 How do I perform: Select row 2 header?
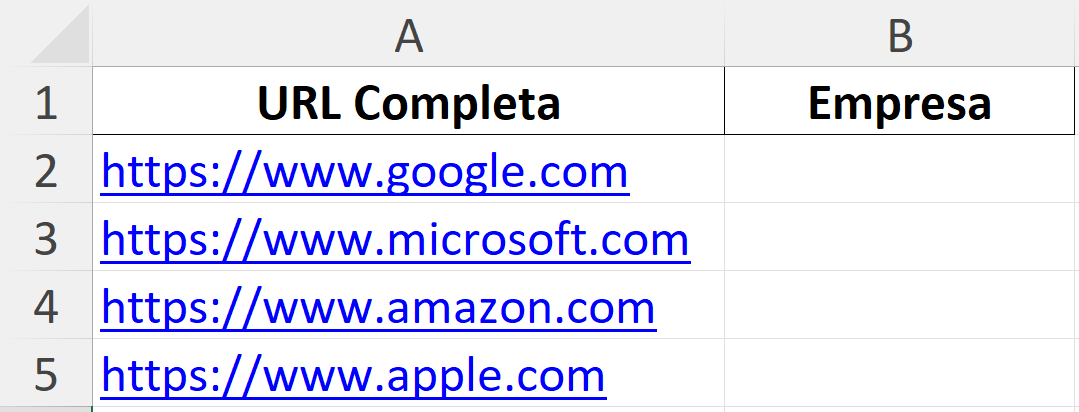click(x=46, y=170)
